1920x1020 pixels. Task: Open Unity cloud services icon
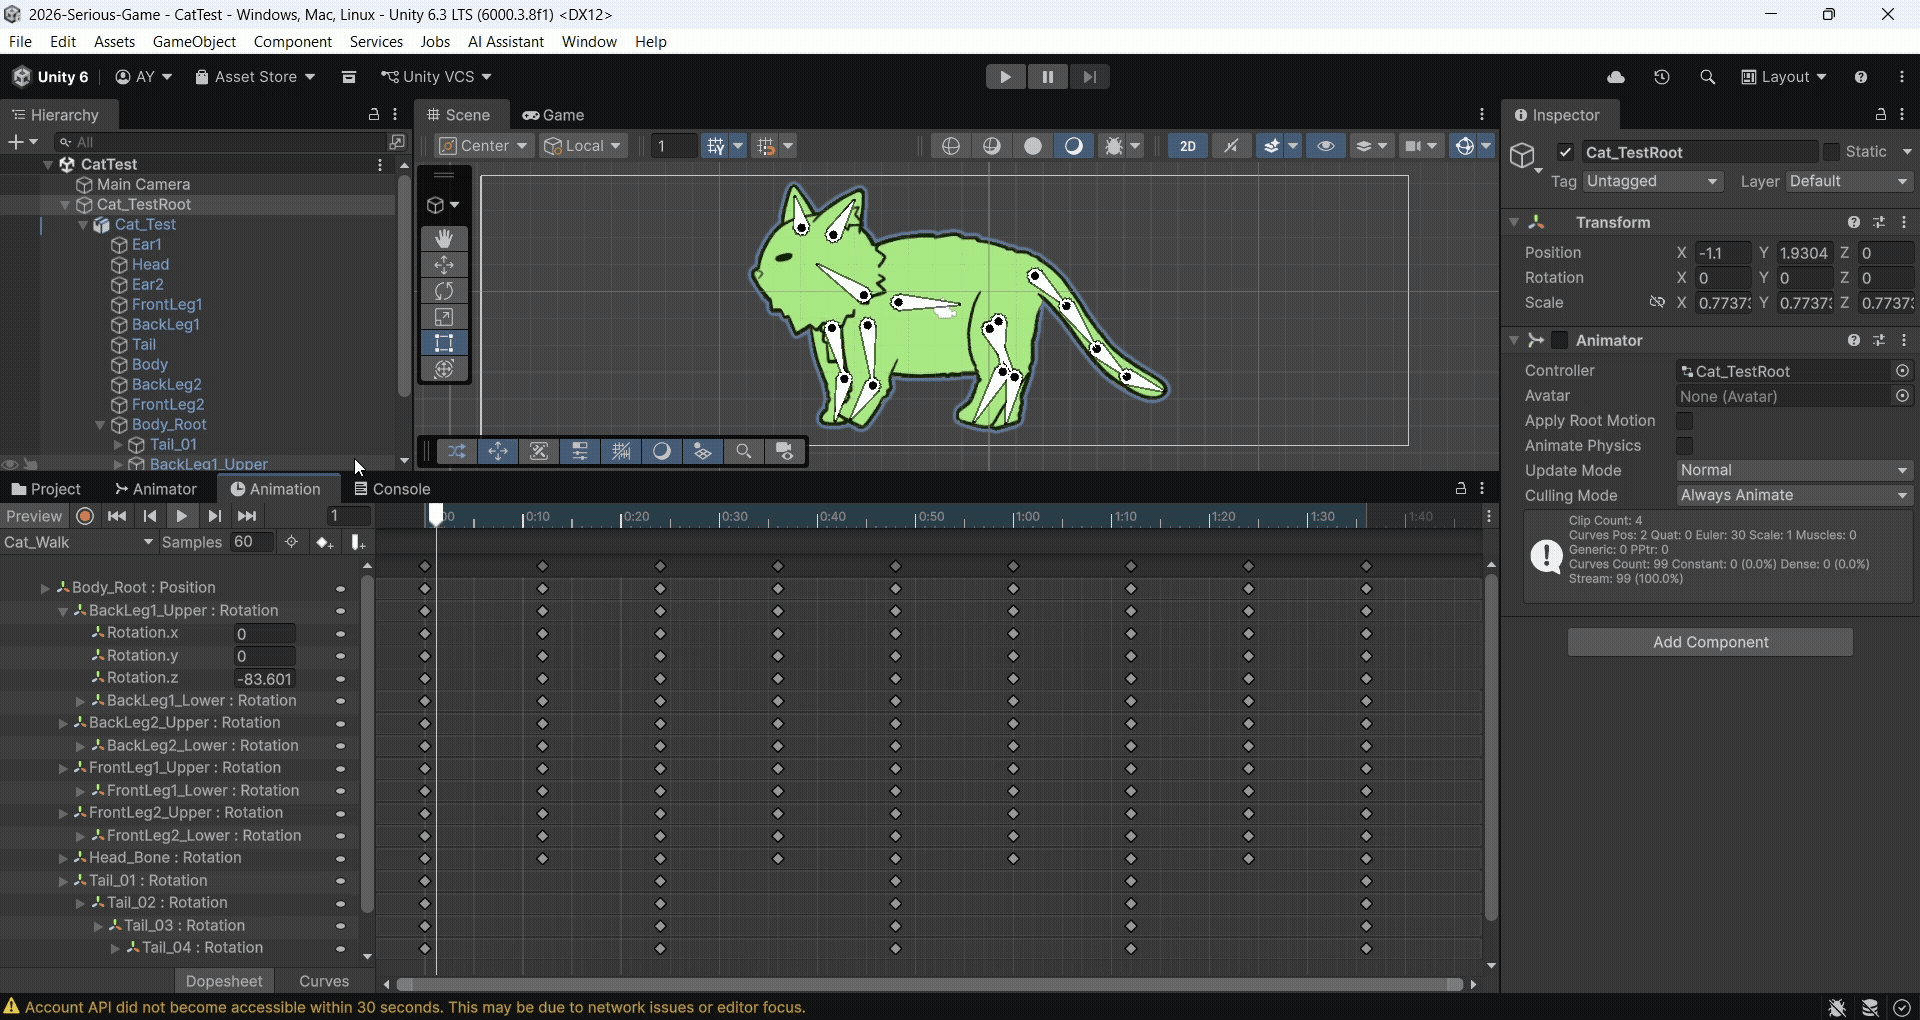1616,77
